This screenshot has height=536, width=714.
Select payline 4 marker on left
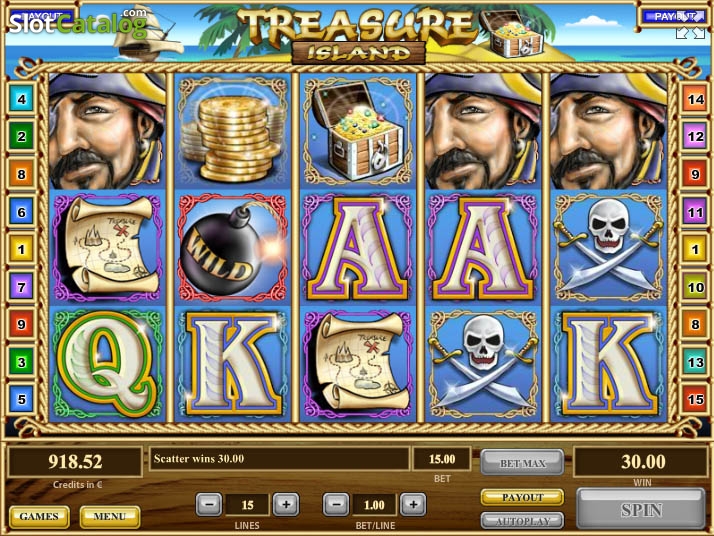tap(21, 98)
